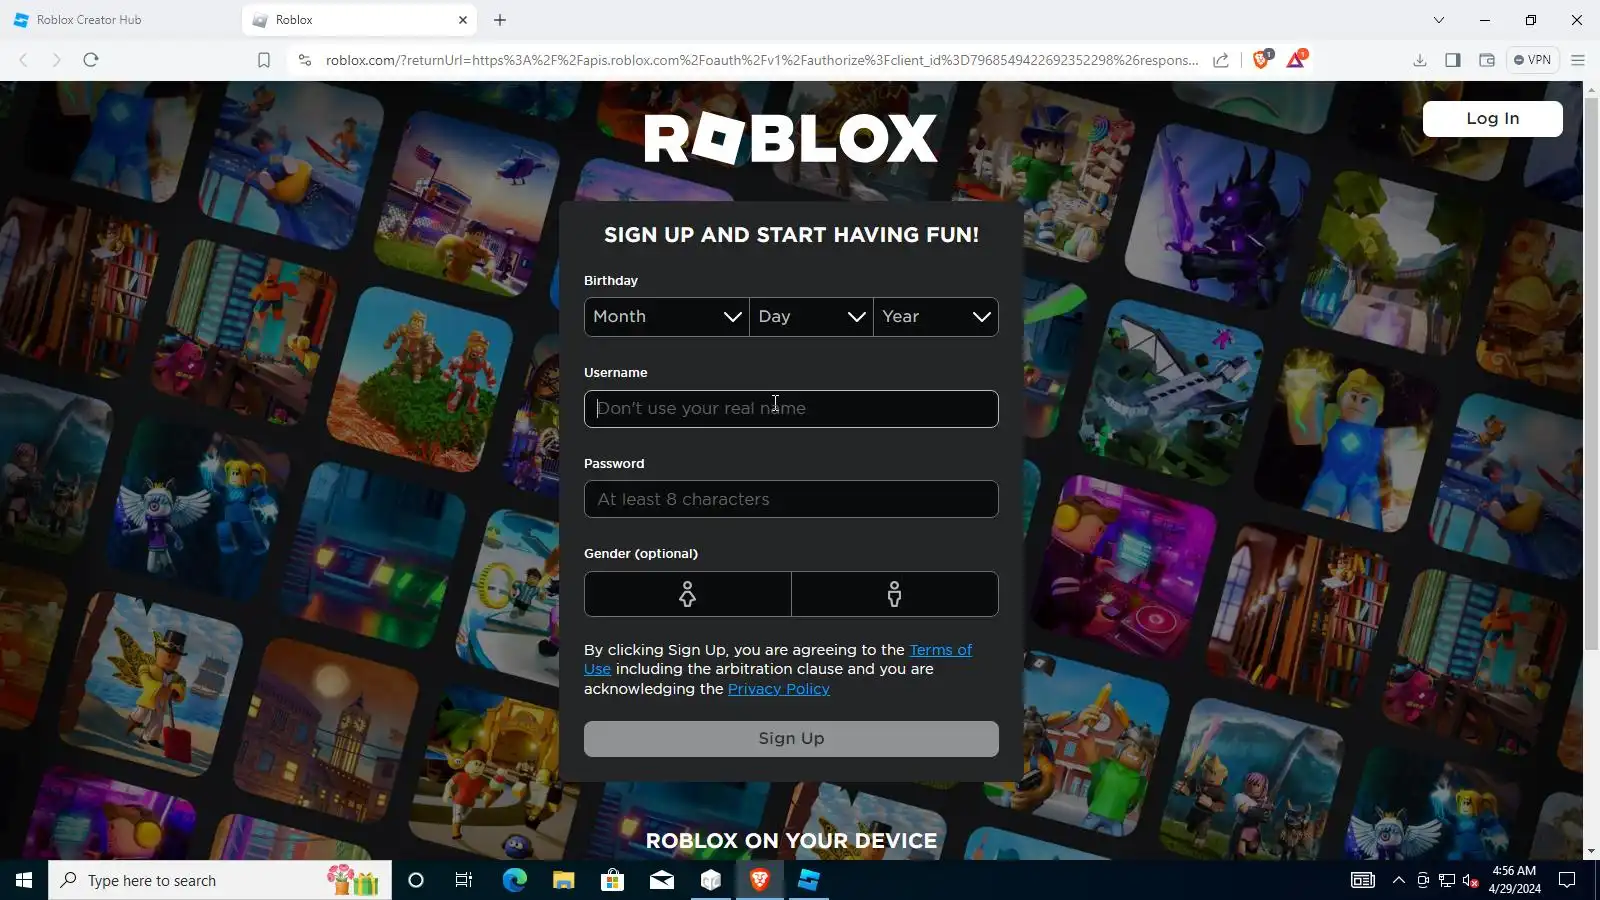The height and width of the screenshot is (900, 1600).
Task: Open the touch keyboard tray icon
Action: [1363, 880]
